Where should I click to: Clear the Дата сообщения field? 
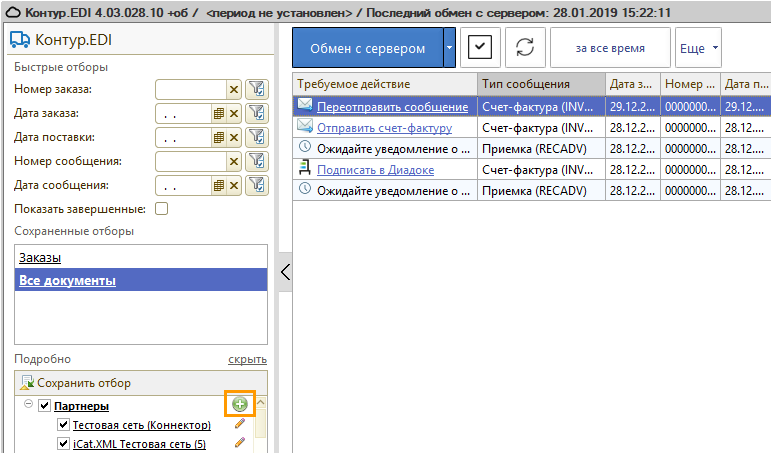click(x=234, y=185)
